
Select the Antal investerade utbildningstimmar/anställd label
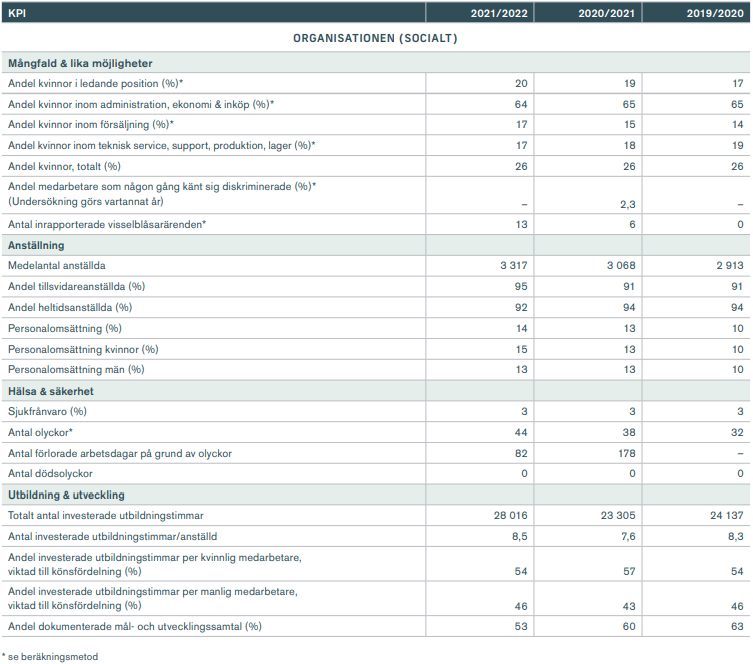coord(112,537)
